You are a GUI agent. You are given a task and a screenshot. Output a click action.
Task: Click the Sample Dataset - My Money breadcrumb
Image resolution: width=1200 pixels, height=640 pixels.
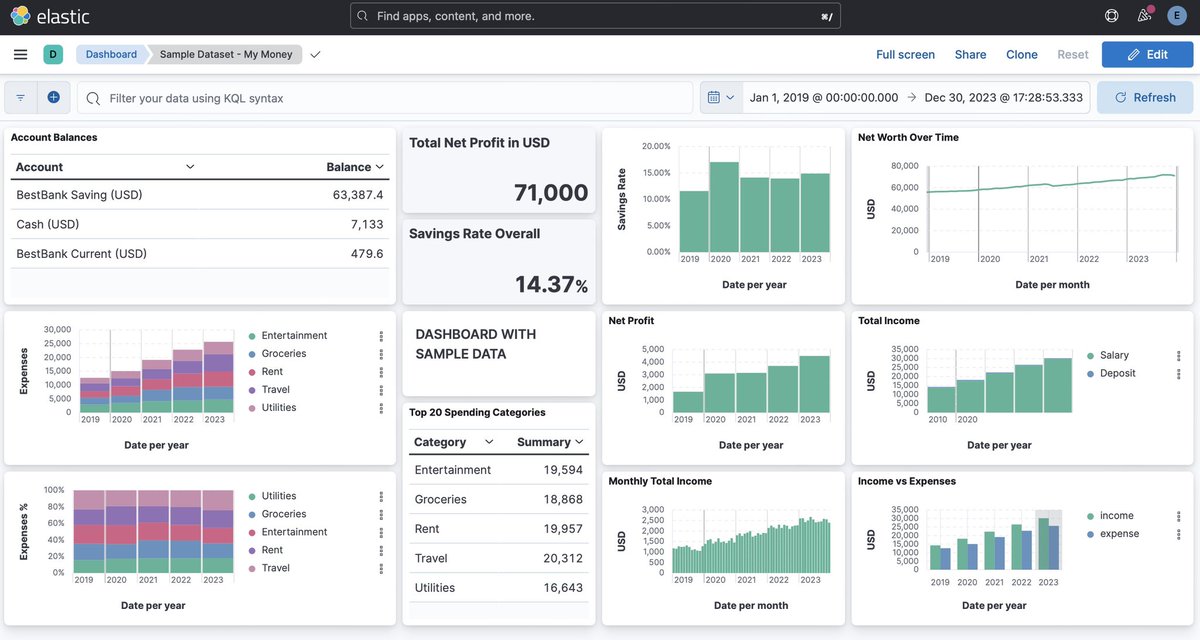pos(226,54)
